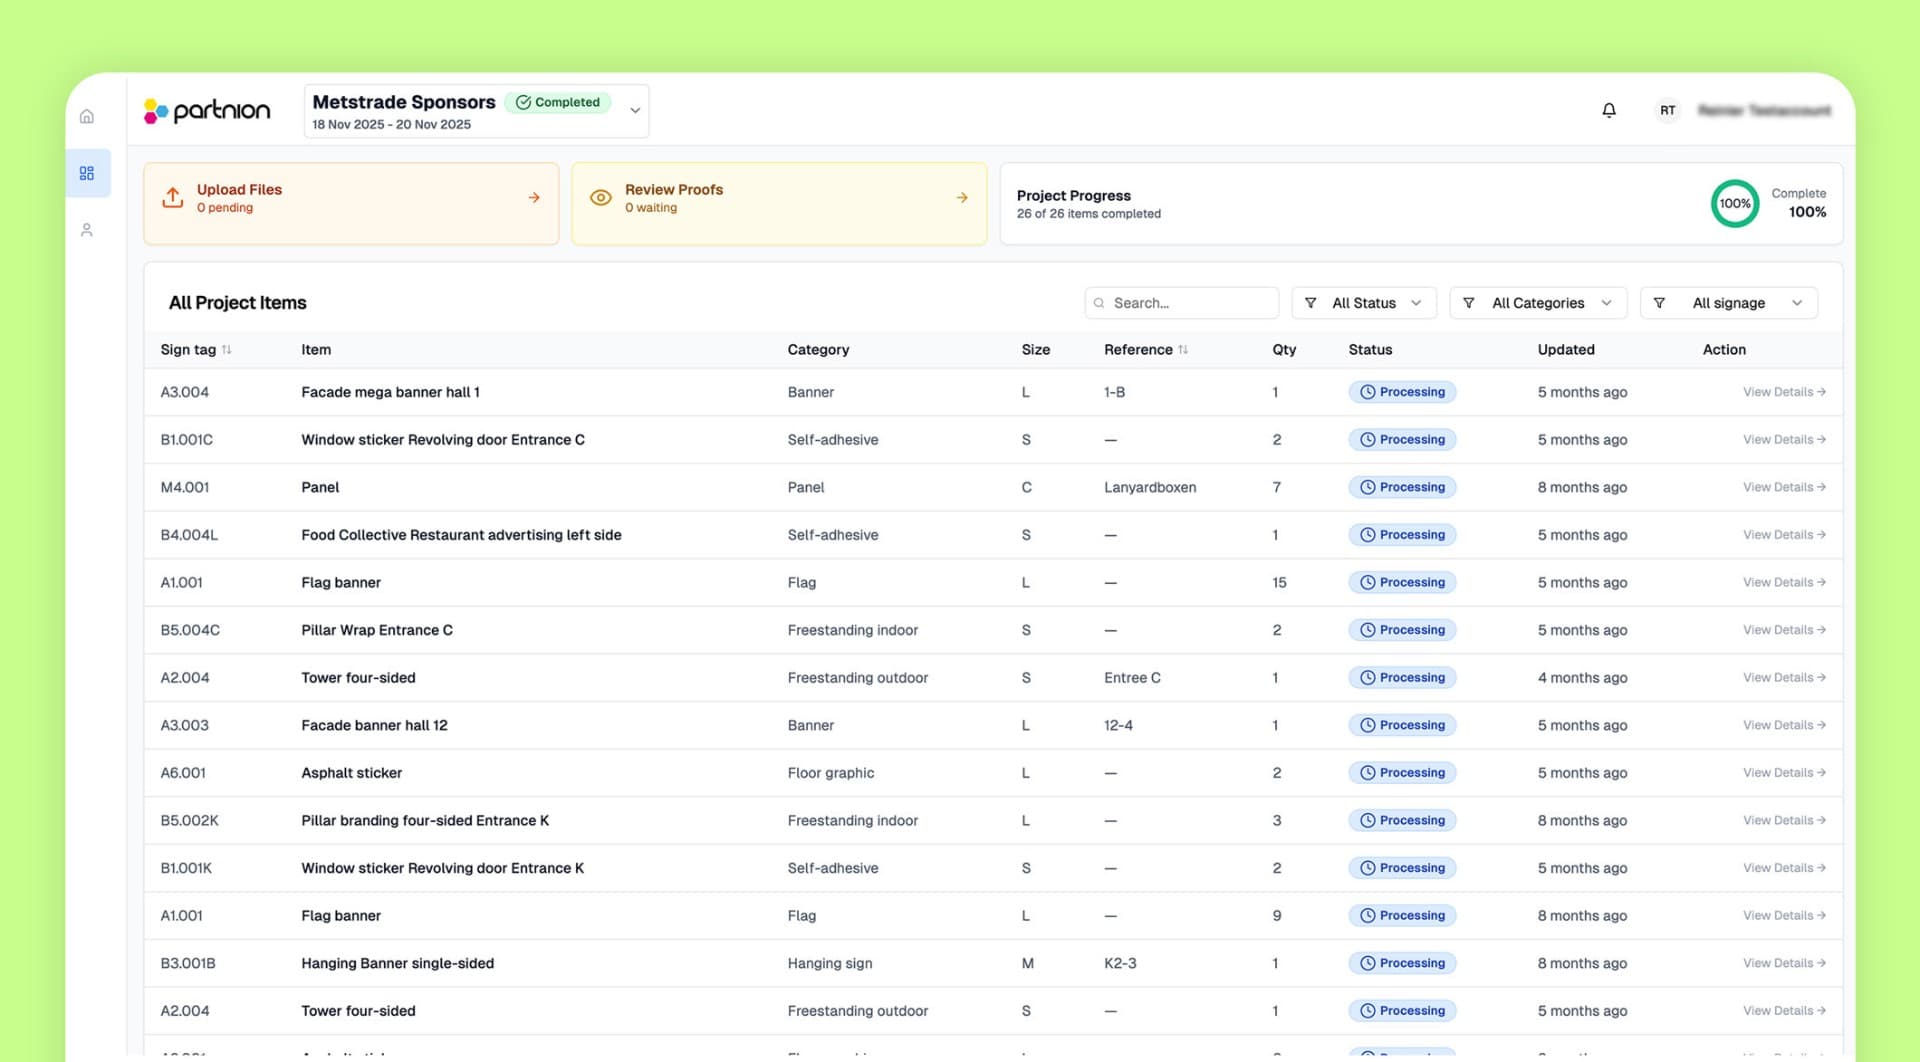Sort by Sign tag column arrows
The image size is (1920, 1062).
coord(227,350)
